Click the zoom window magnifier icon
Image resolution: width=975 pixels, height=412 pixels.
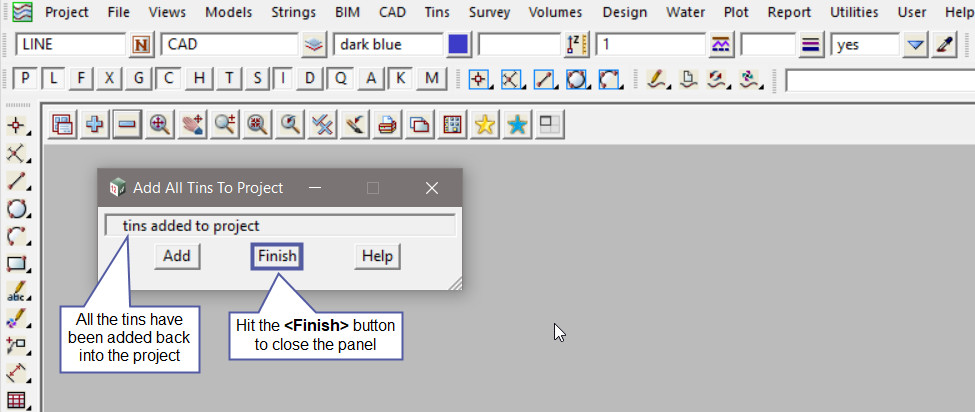click(x=257, y=125)
